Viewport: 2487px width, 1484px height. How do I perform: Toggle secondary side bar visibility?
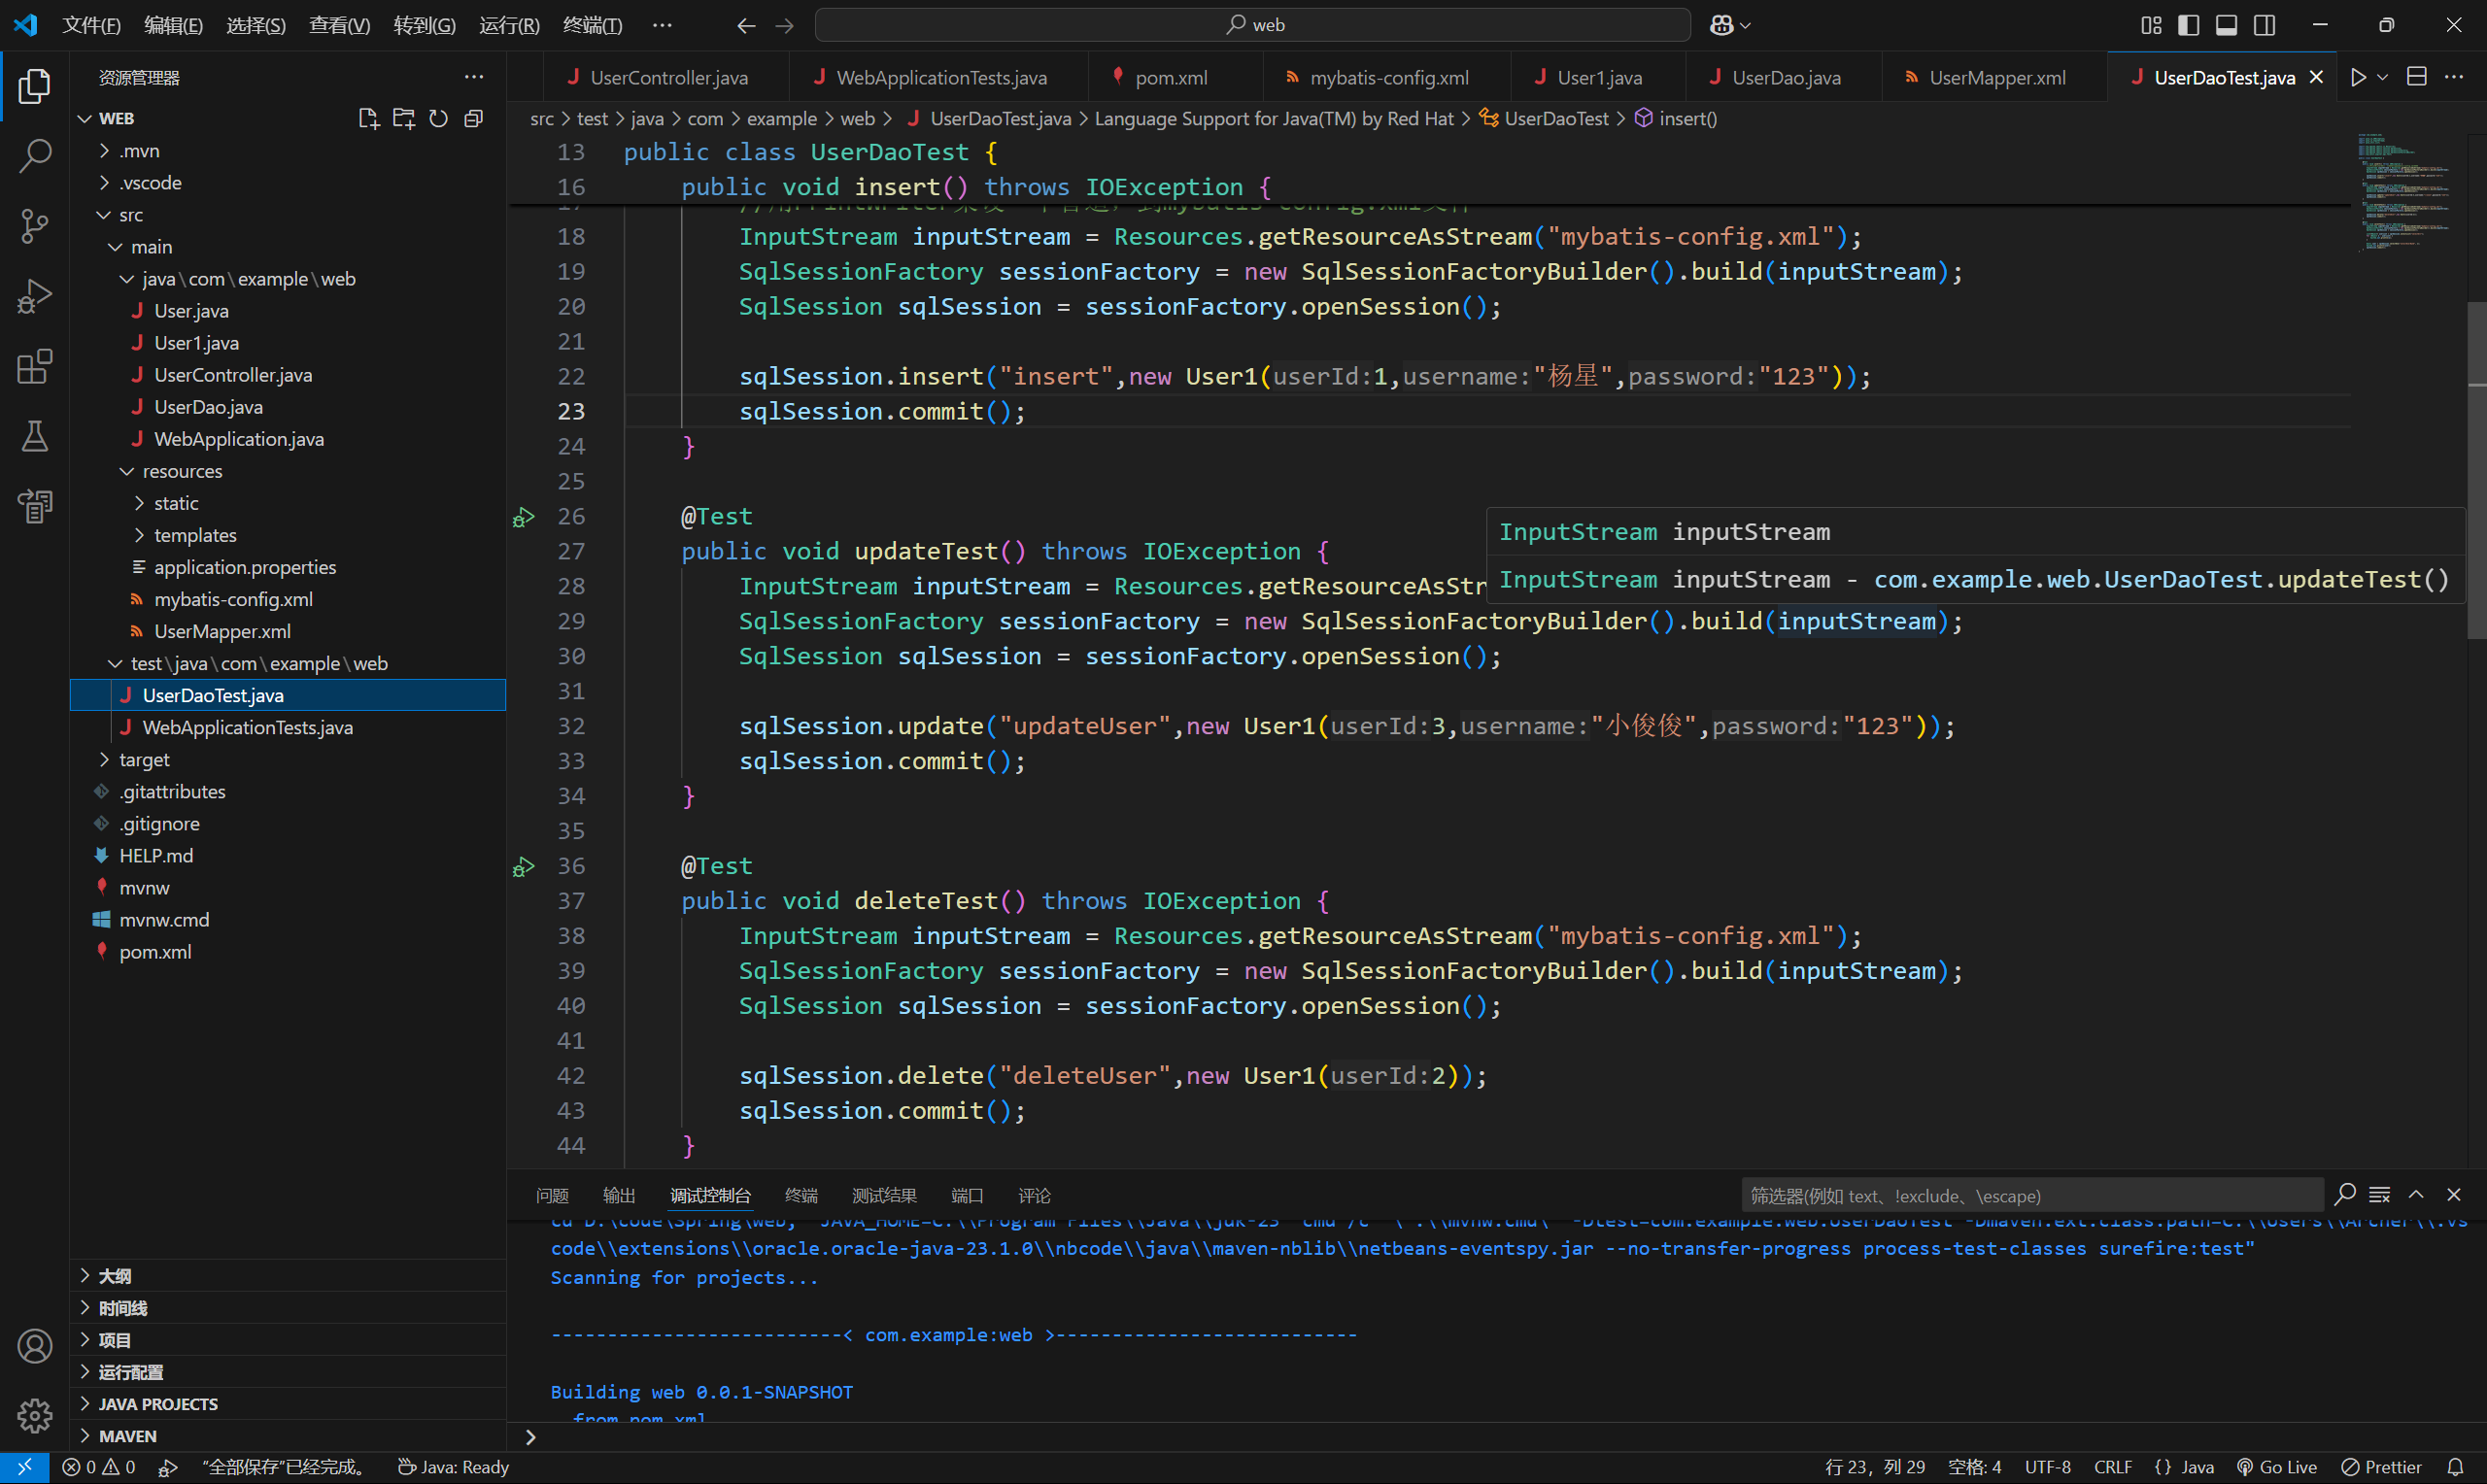click(x=2264, y=25)
